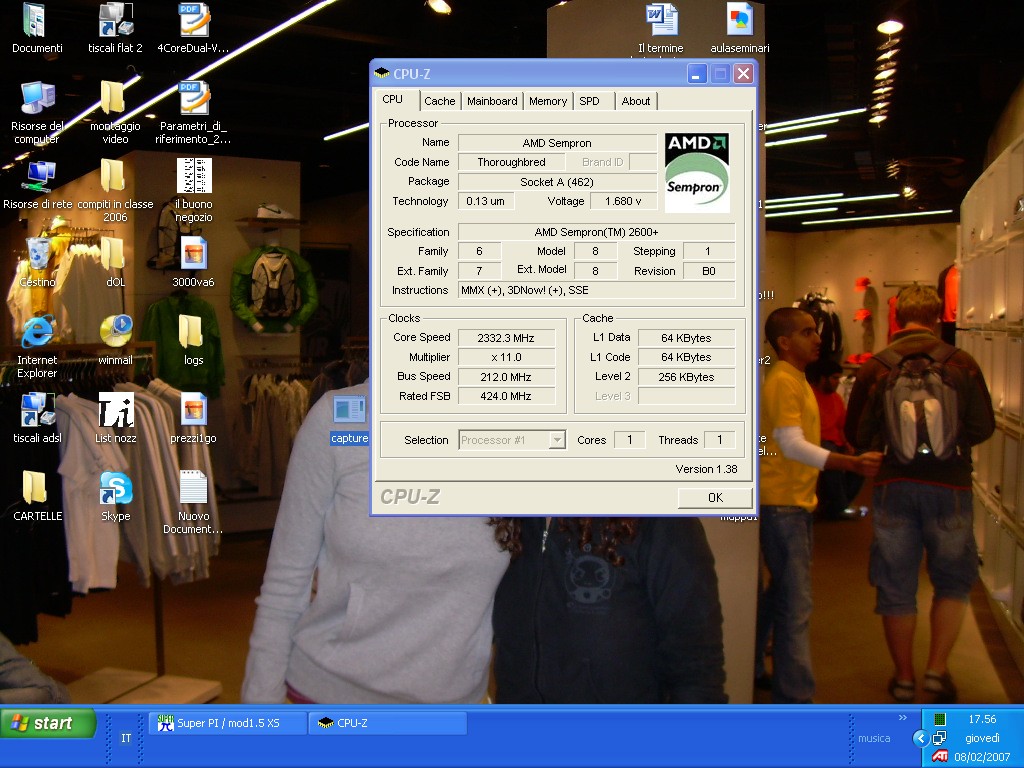The height and width of the screenshot is (768, 1024).
Task: Click the Bus Speed 212.0 MHz value
Action: pyautogui.click(x=506, y=377)
